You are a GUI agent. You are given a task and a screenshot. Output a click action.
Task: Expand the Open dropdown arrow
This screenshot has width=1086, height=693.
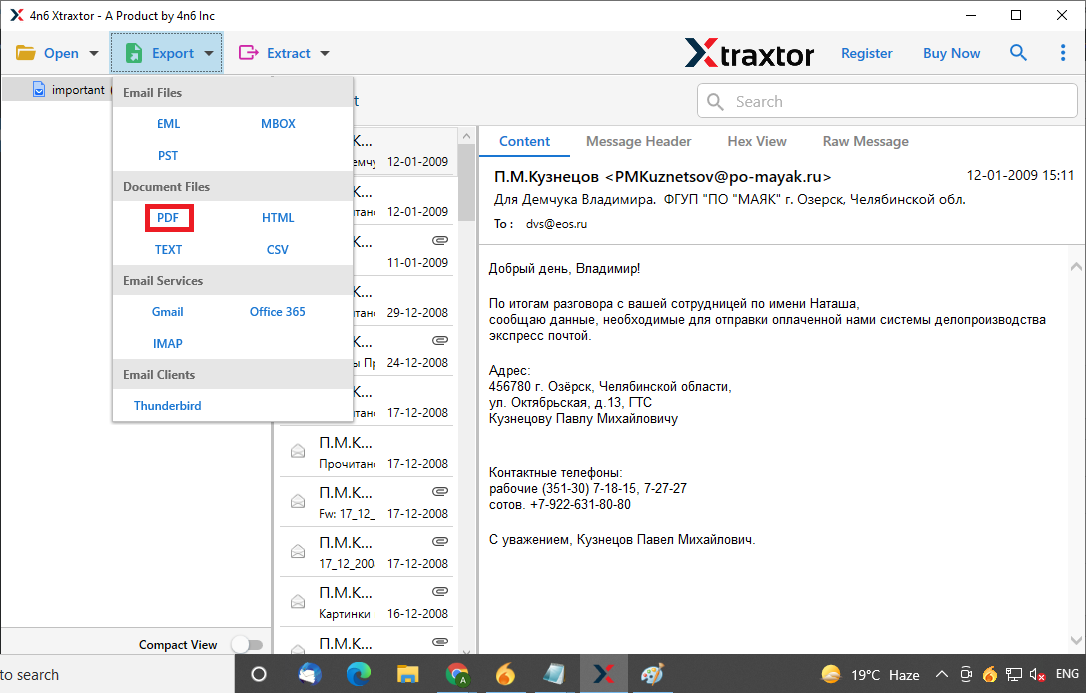tap(94, 53)
